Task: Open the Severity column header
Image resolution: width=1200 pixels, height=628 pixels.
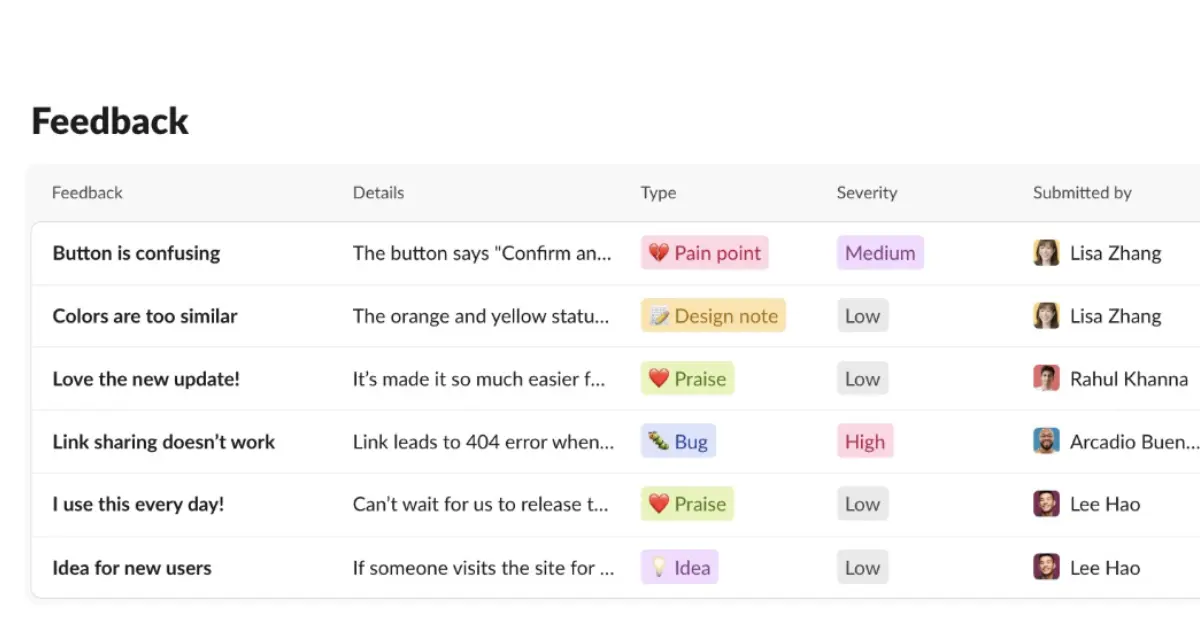Action: point(866,192)
